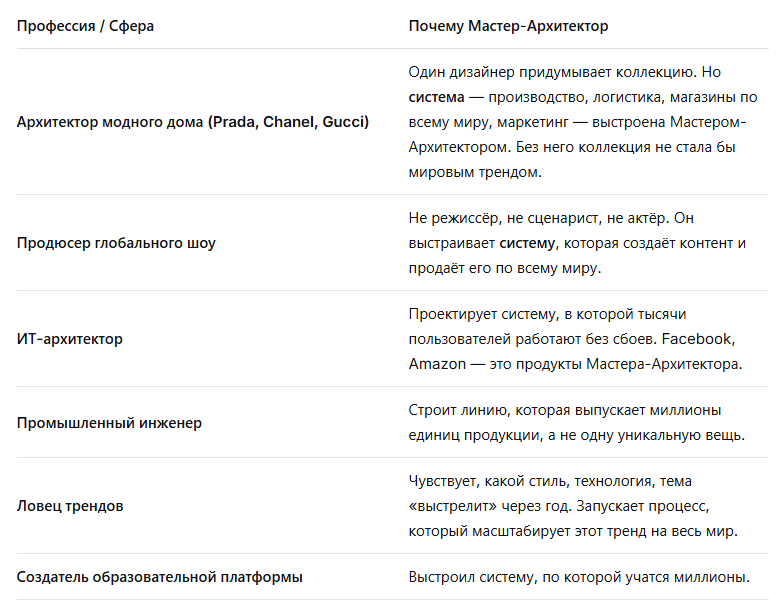Click the 'Профессия / Сфера' column header
The height and width of the screenshot is (607, 783).
pyautogui.click(x=85, y=26)
